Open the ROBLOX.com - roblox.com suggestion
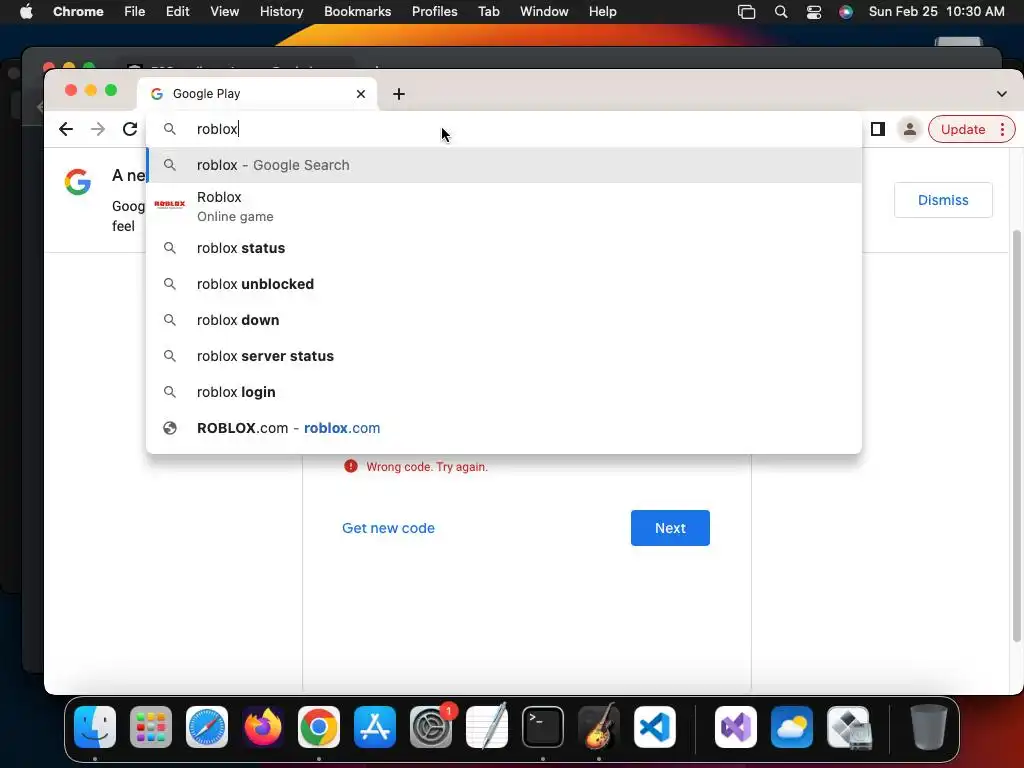 pyautogui.click(x=504, y=428)
